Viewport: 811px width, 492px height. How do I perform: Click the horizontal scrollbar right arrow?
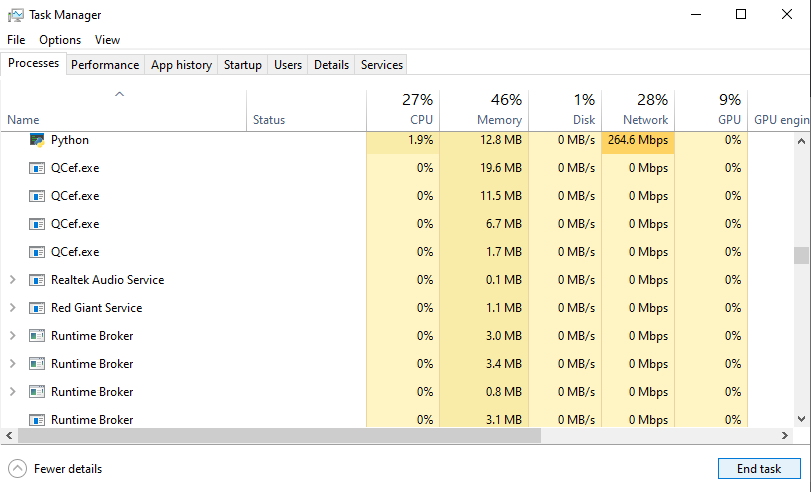coord(786,436)
